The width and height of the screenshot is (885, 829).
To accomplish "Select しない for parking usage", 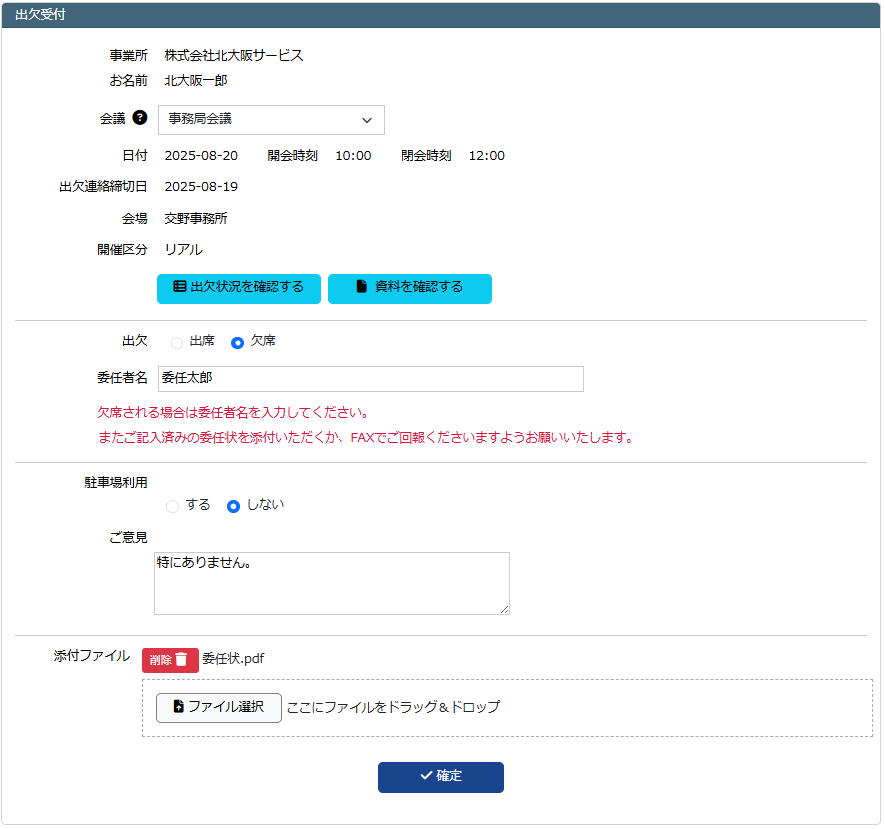I will point(233,505).
